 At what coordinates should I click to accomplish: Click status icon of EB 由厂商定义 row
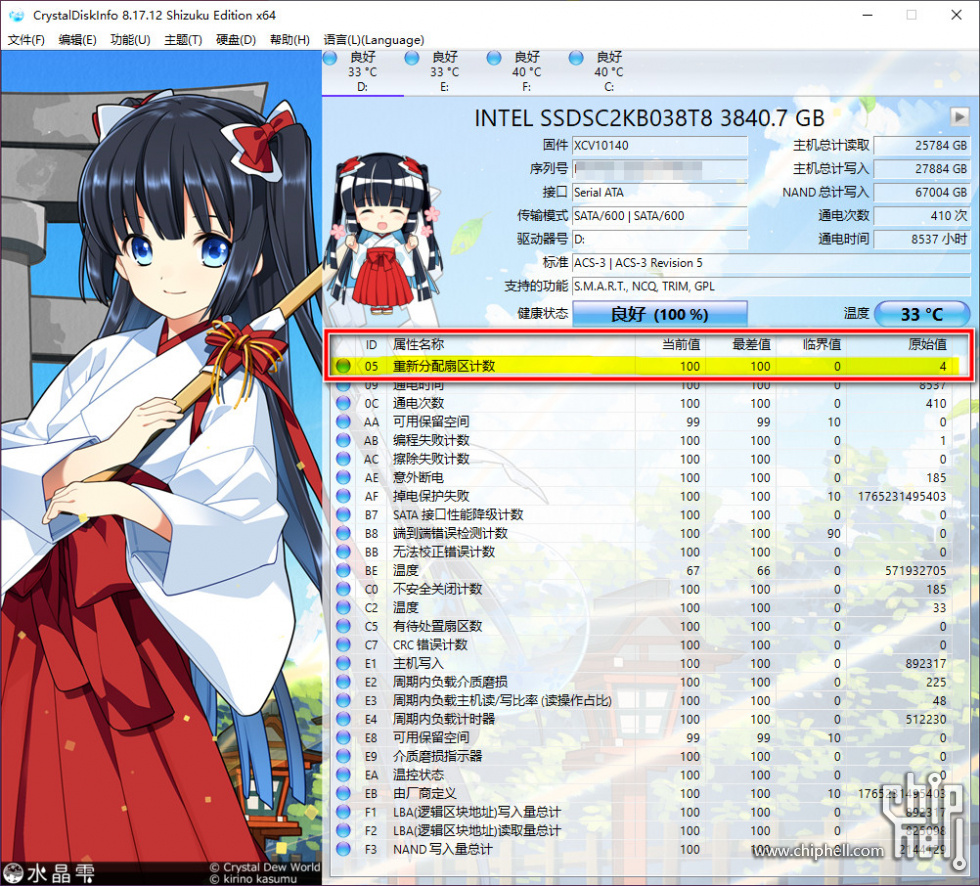343,794
